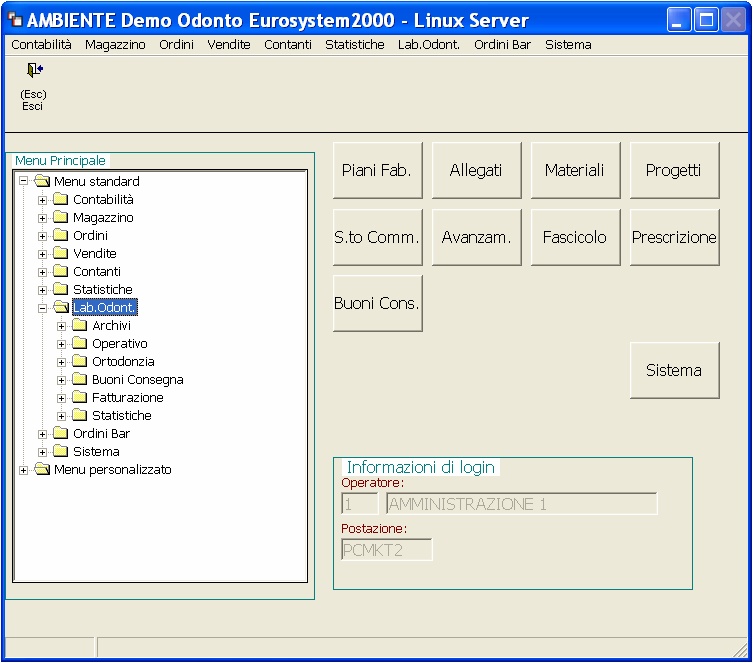Click the Buoni Consegna folder icon
Viewport: 753px width, 663px height.
[x=80, y=379]
